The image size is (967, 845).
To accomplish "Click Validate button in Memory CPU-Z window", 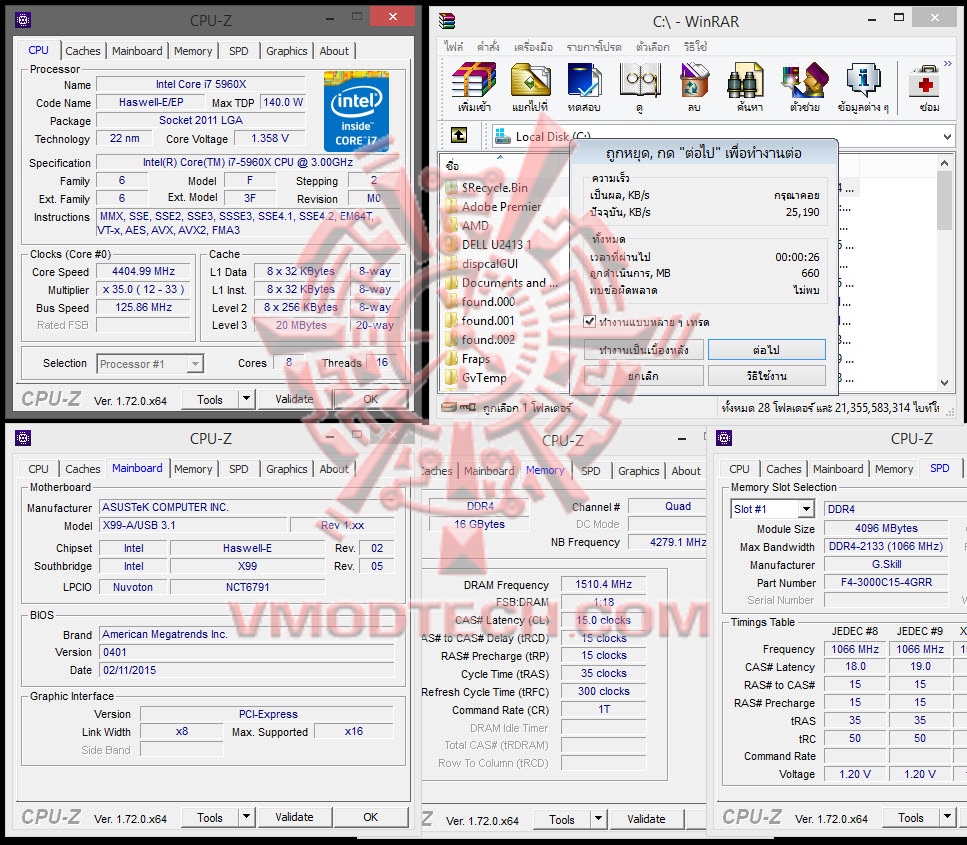I will [646, 819].
